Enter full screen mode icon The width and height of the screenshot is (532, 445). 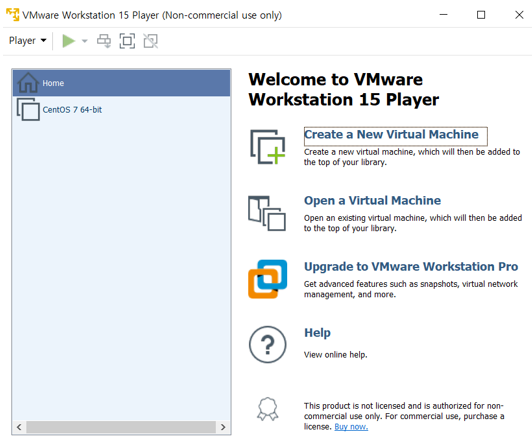127,41
